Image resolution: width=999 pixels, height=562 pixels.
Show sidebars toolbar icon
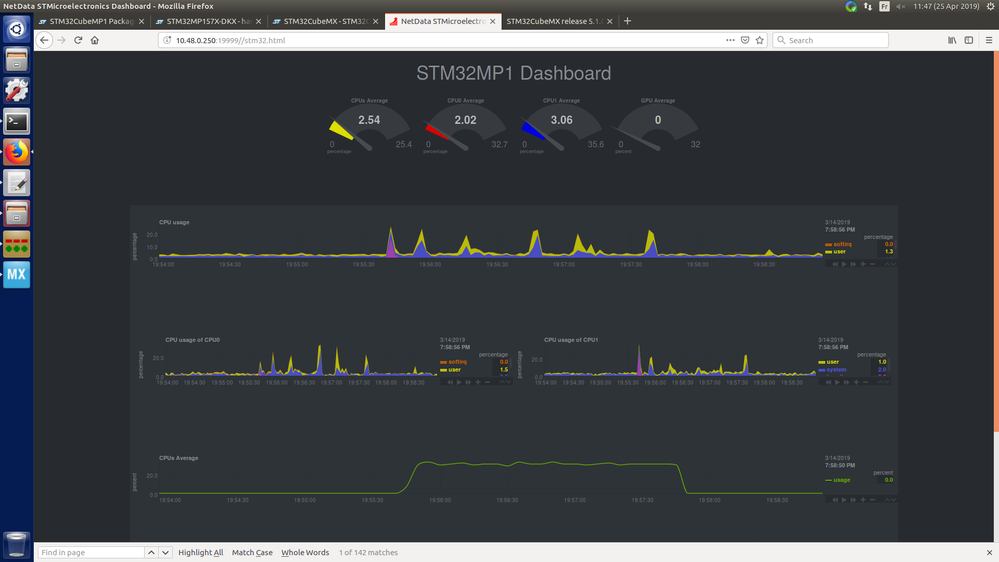click(968, 40)
